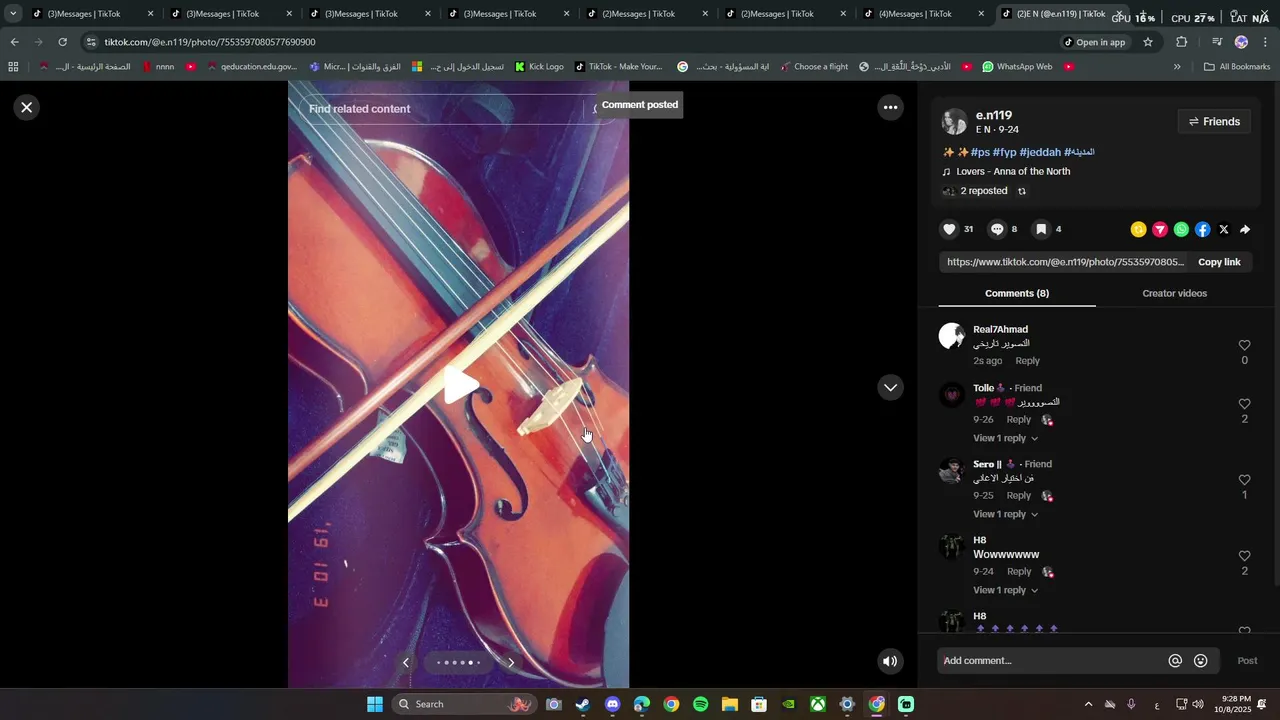Switch to (4)Messages | TikTok tab
Screen dimensions: 1280x720
point(924,14)
